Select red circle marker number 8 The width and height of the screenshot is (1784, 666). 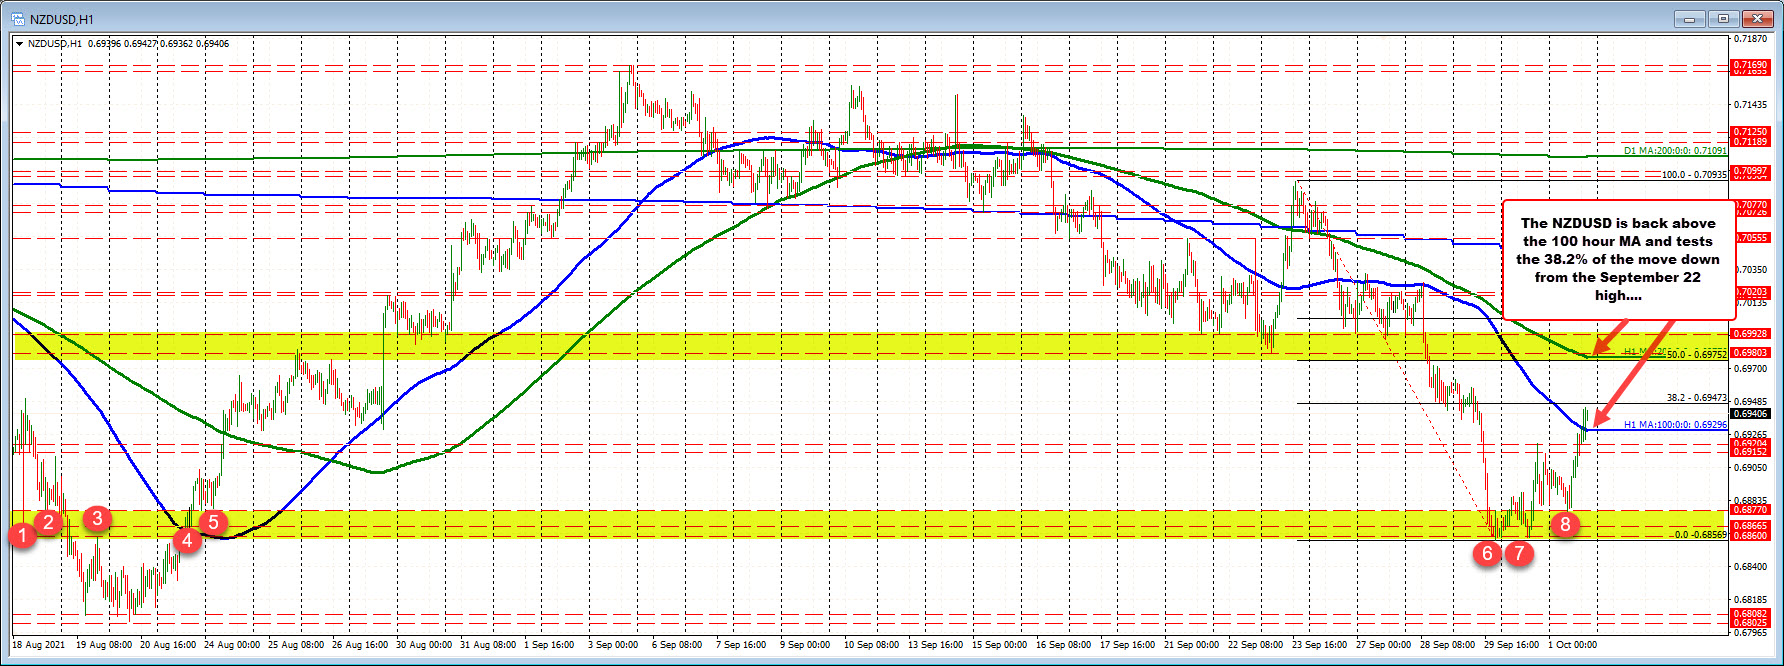point(1566,523)
